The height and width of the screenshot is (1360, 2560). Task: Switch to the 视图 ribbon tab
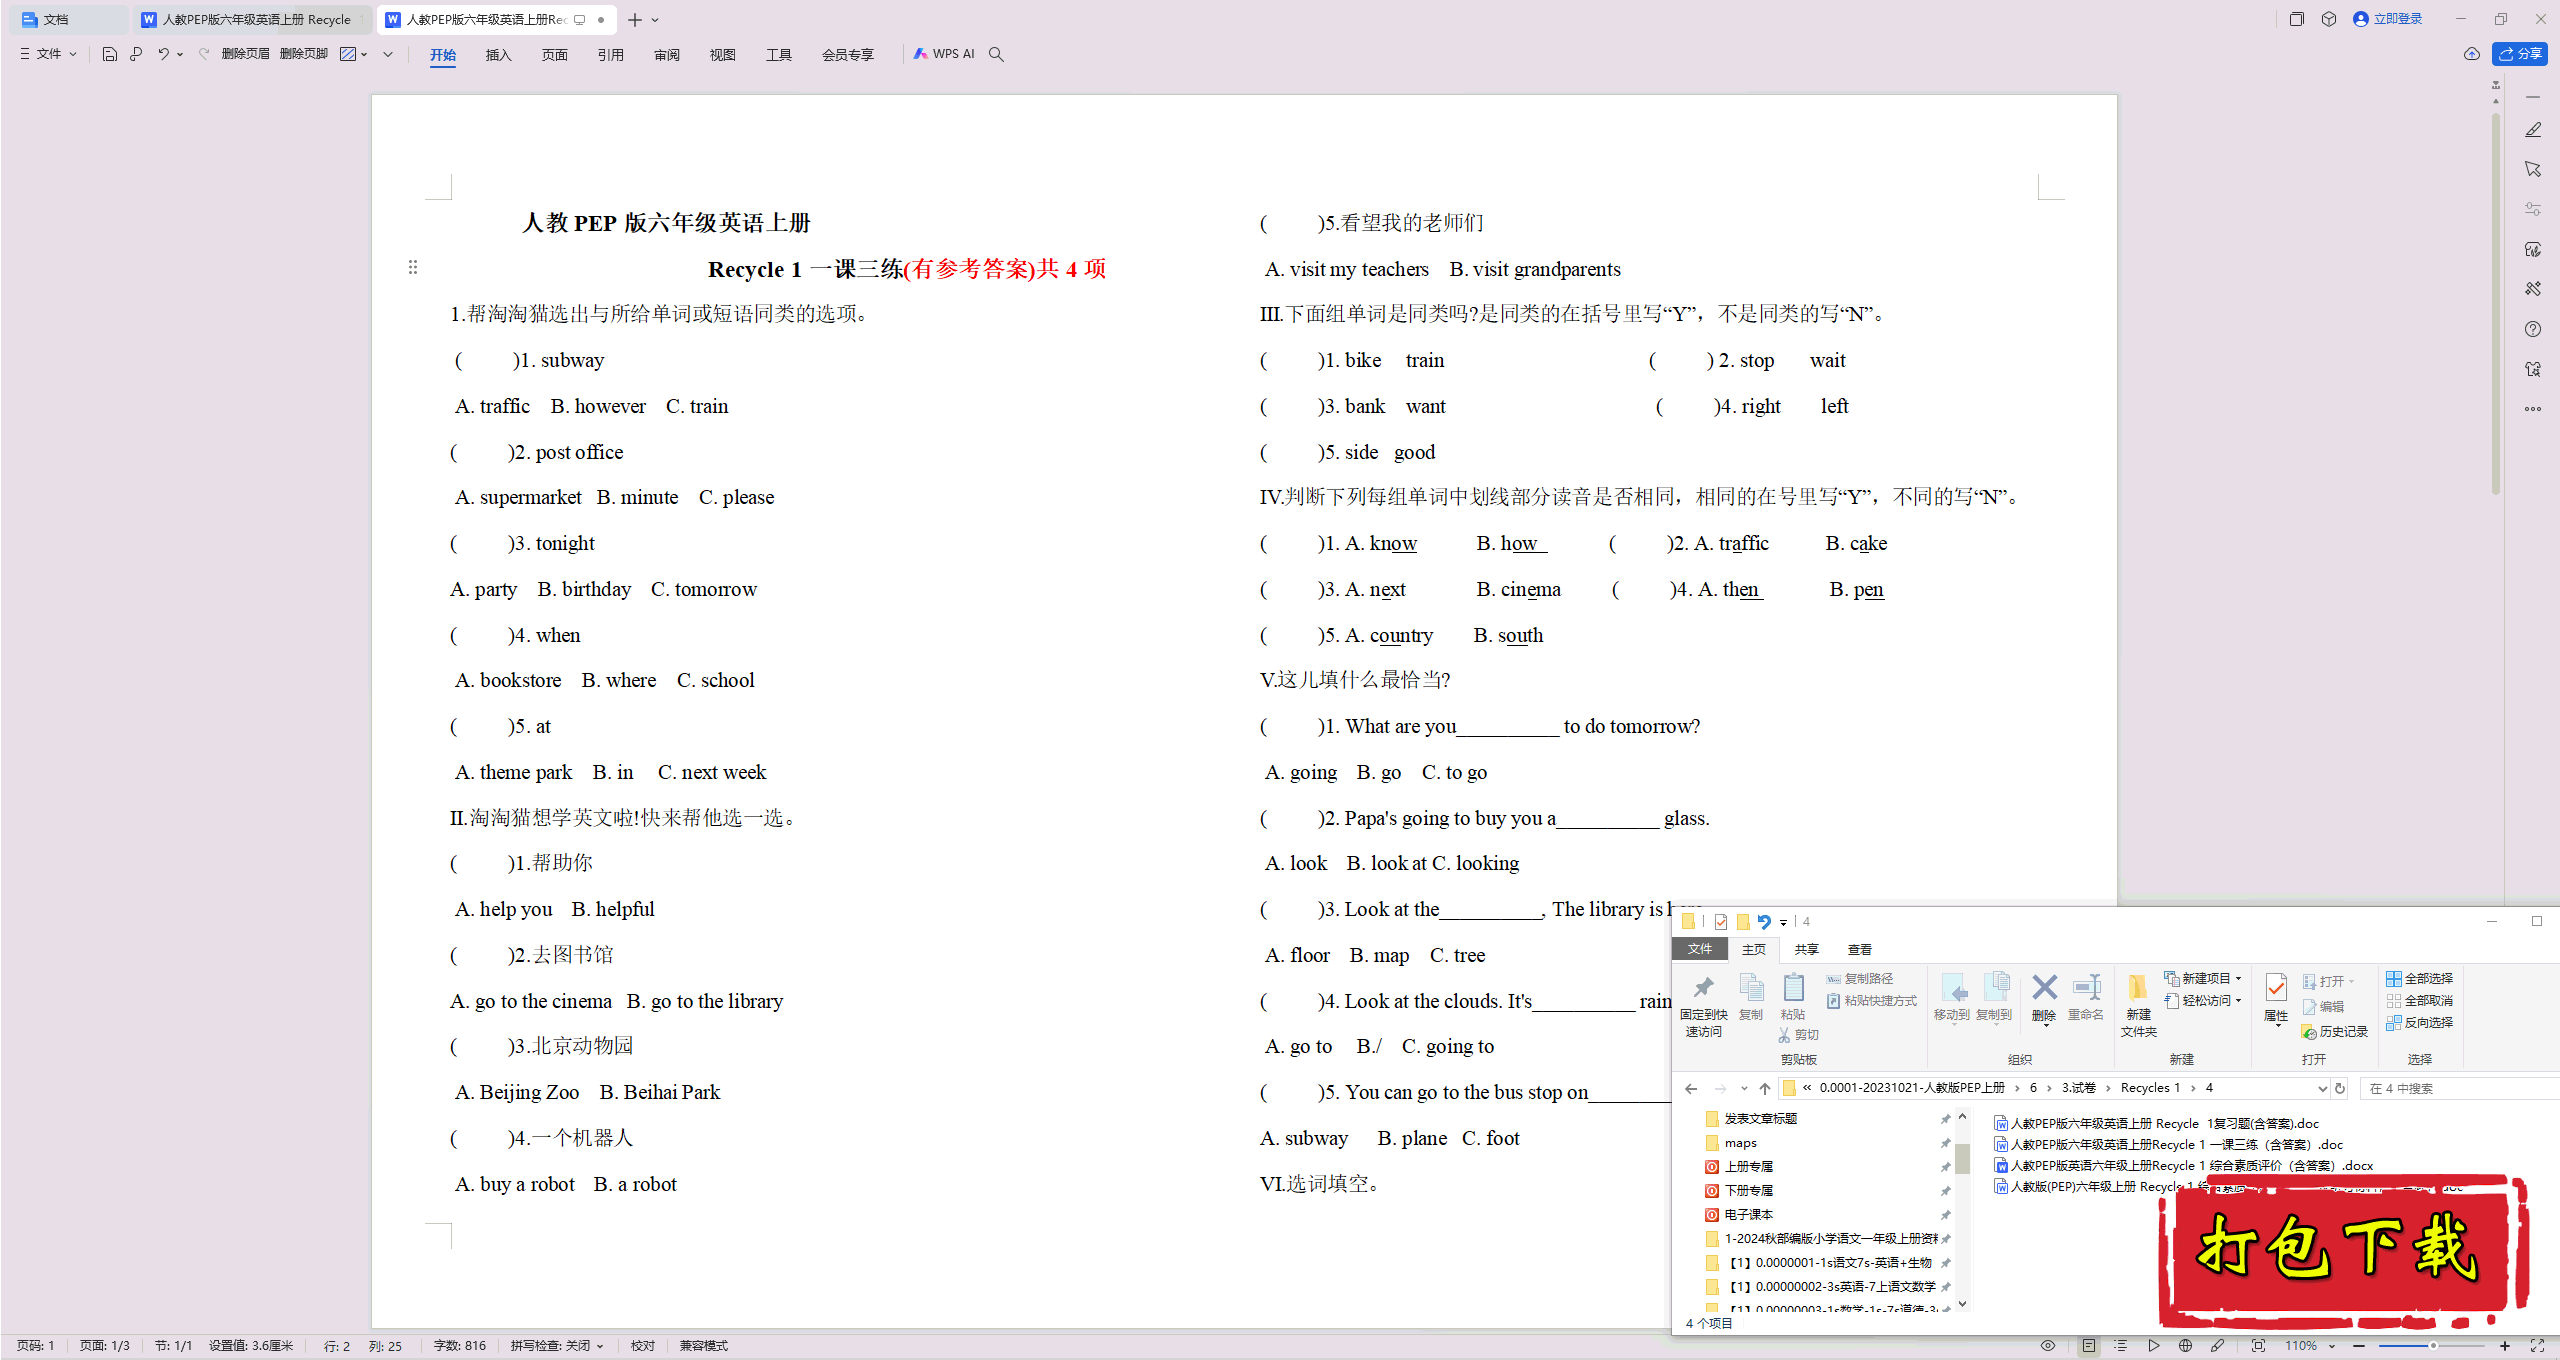tap(722, 55)
